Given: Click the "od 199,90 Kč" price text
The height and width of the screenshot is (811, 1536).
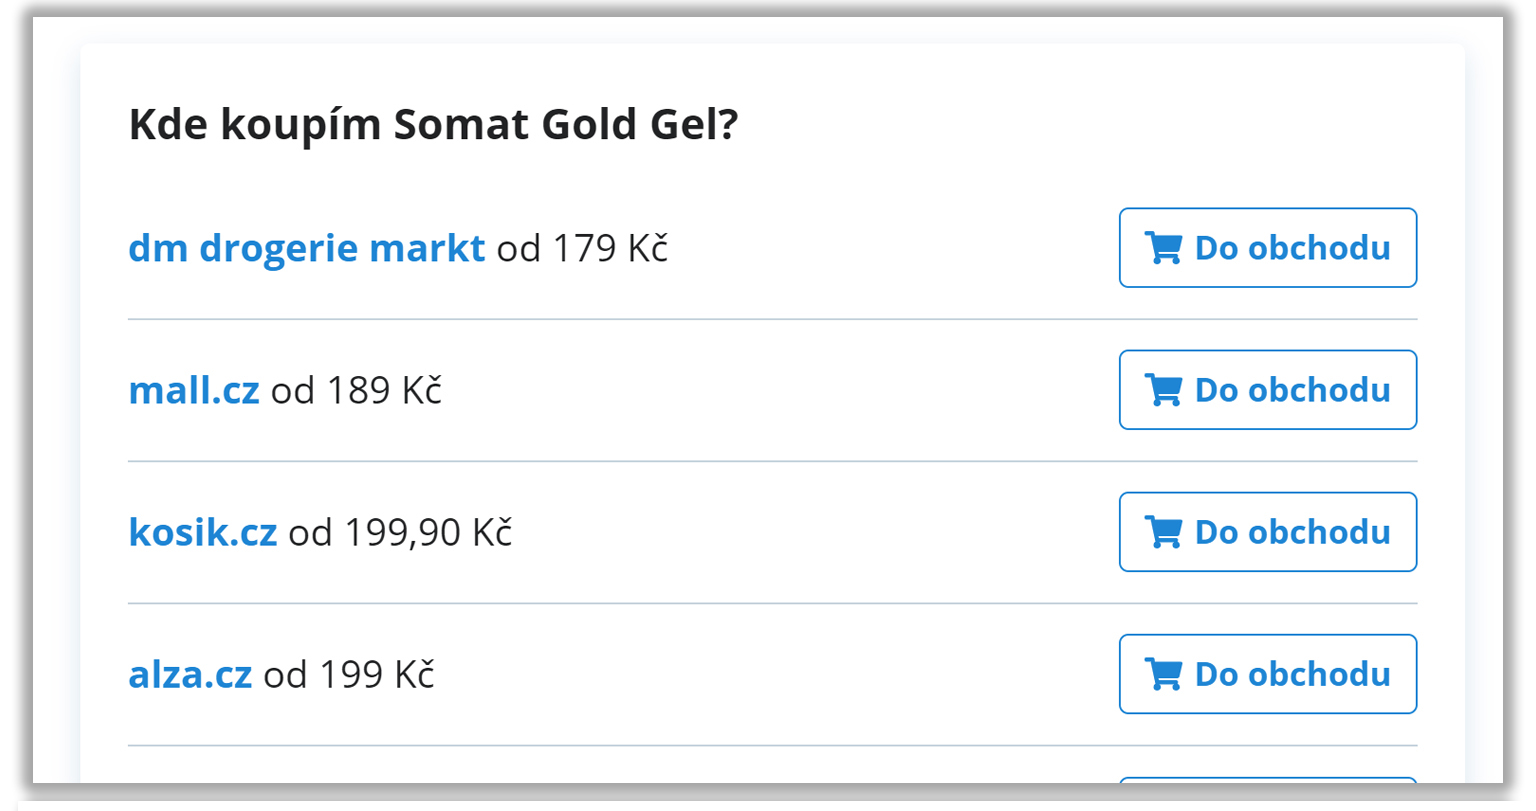Looking at the screenshot, I should [400, 532].
